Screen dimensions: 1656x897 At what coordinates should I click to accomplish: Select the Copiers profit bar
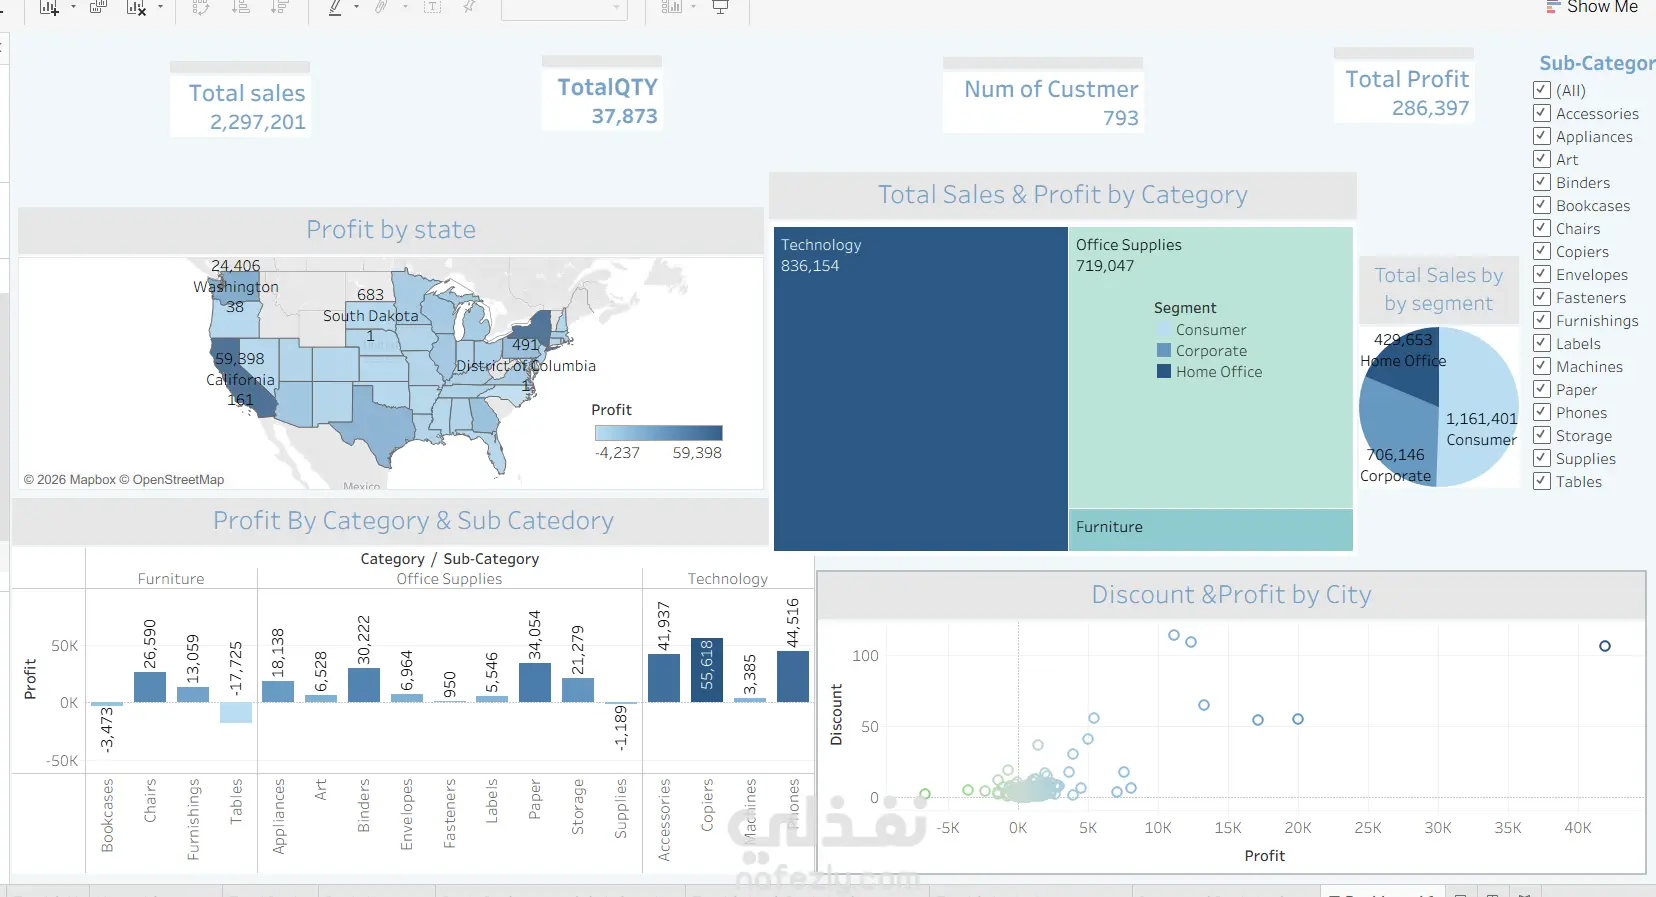707,670
